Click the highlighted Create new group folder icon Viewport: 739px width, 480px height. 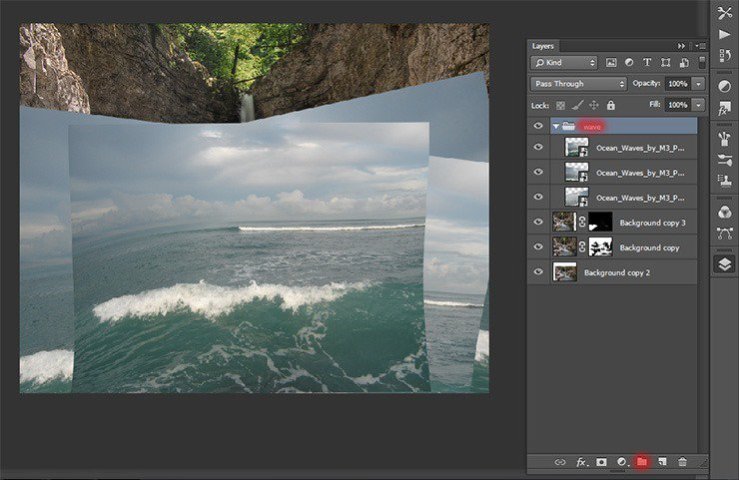pyautogui.click(x=641, y=461)
